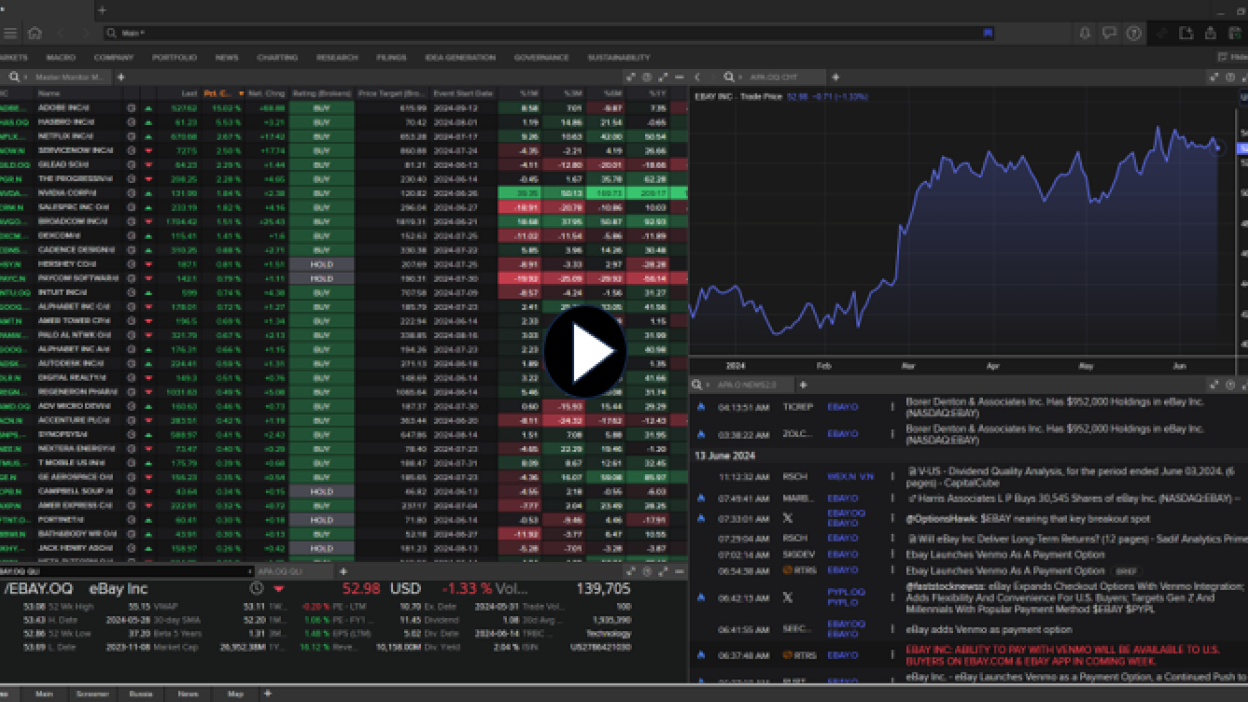Expand the monitor panel search dropdown arrow
This screenshot has width=1248, height=702.
(x=26, y=77)
